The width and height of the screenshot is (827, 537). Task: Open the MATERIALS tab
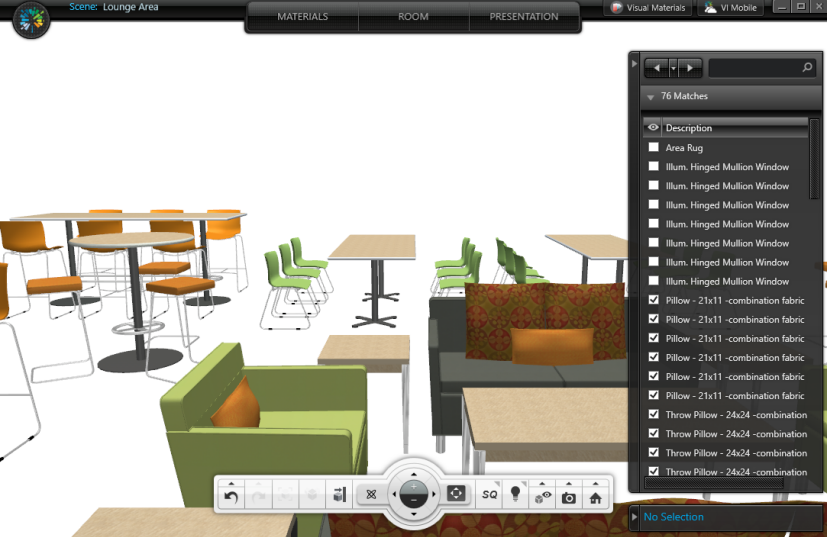[303, 17]
